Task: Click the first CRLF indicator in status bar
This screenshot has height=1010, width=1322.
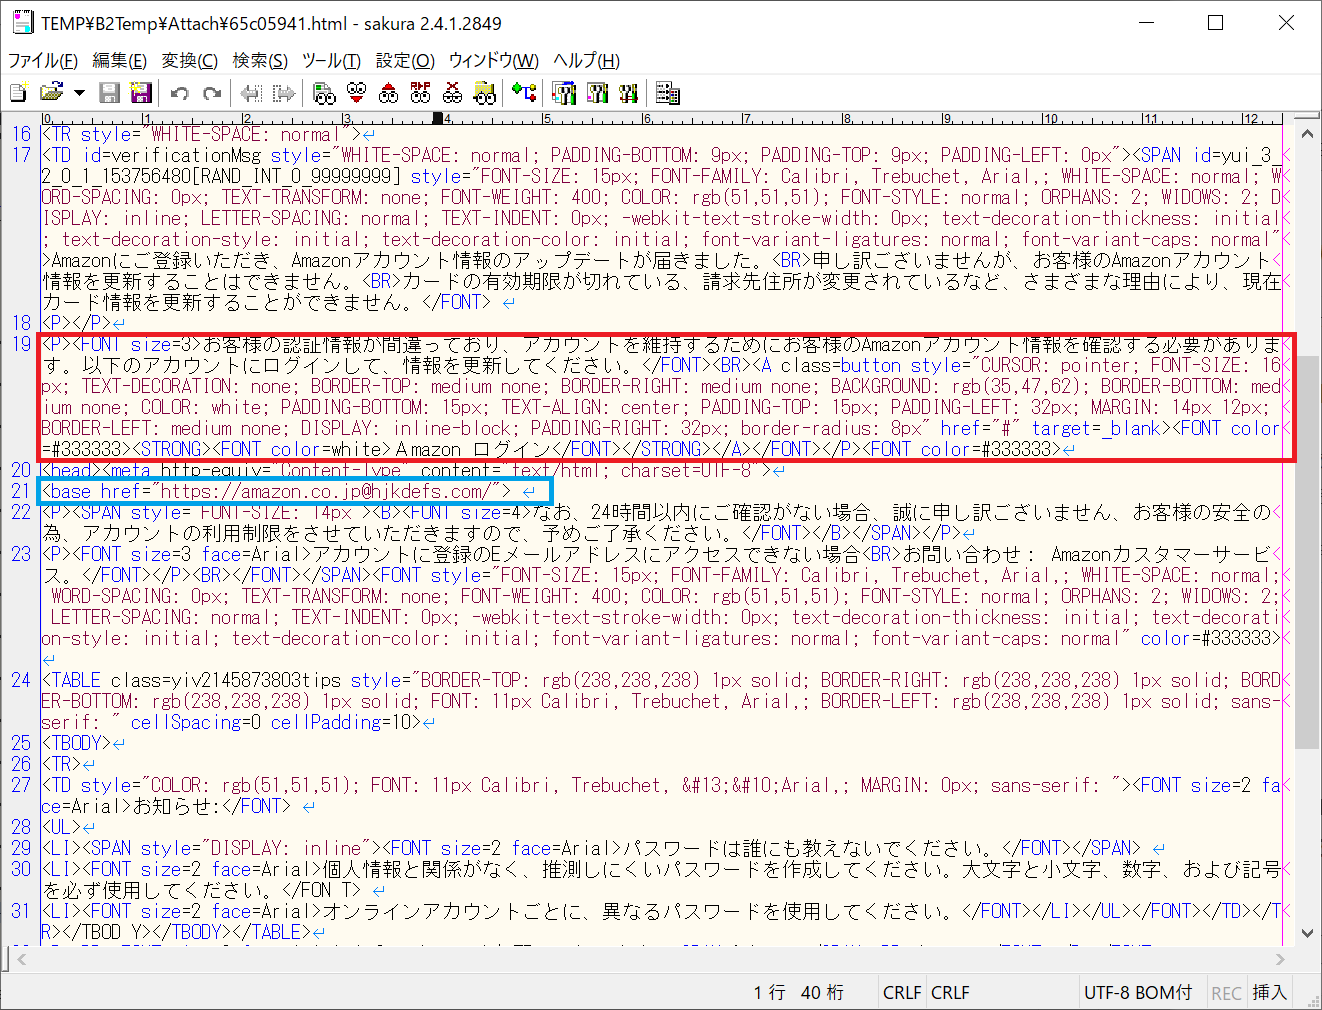Action: pyautogui.click(x=902, y=992)
